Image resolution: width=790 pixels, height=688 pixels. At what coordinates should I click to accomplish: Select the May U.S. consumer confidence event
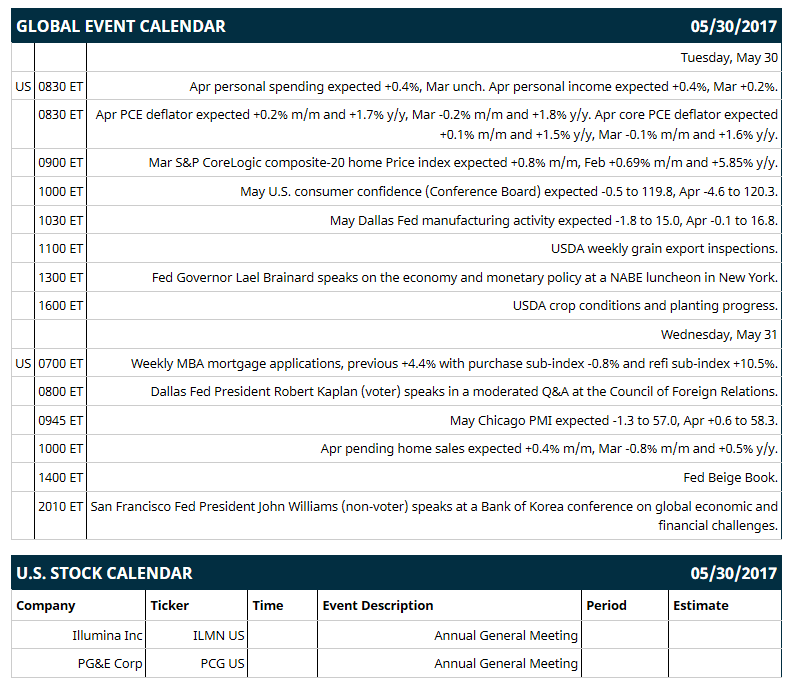(x=508, y=191)
